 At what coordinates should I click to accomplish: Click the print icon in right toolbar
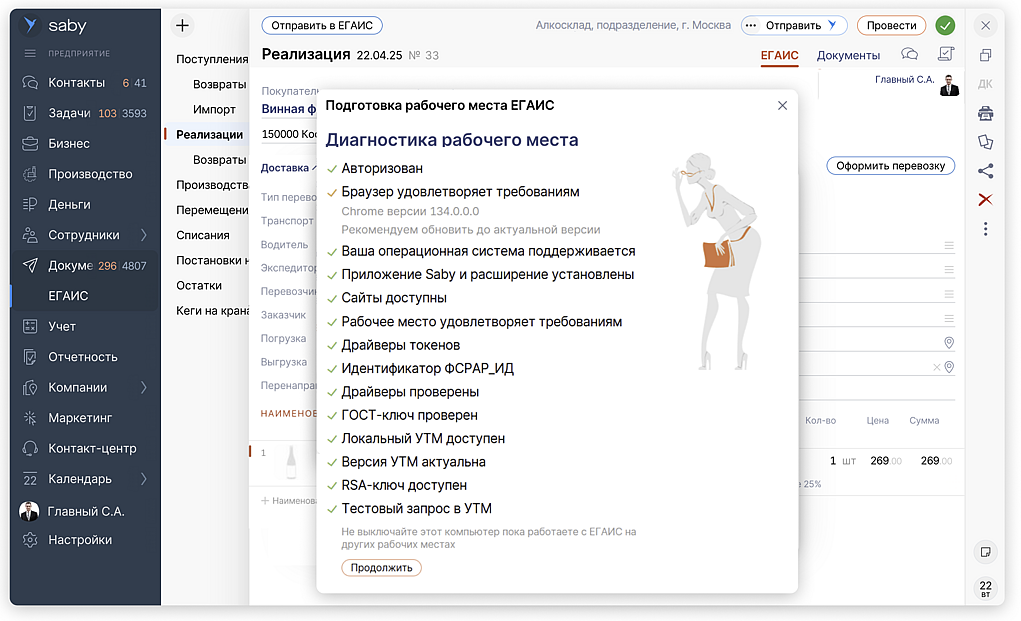tap(985, 113)
